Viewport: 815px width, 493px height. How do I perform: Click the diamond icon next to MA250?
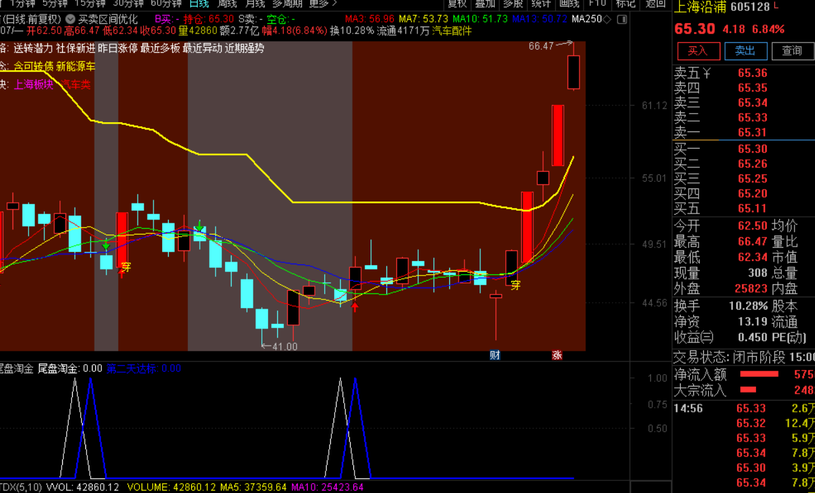click(608, 19)
